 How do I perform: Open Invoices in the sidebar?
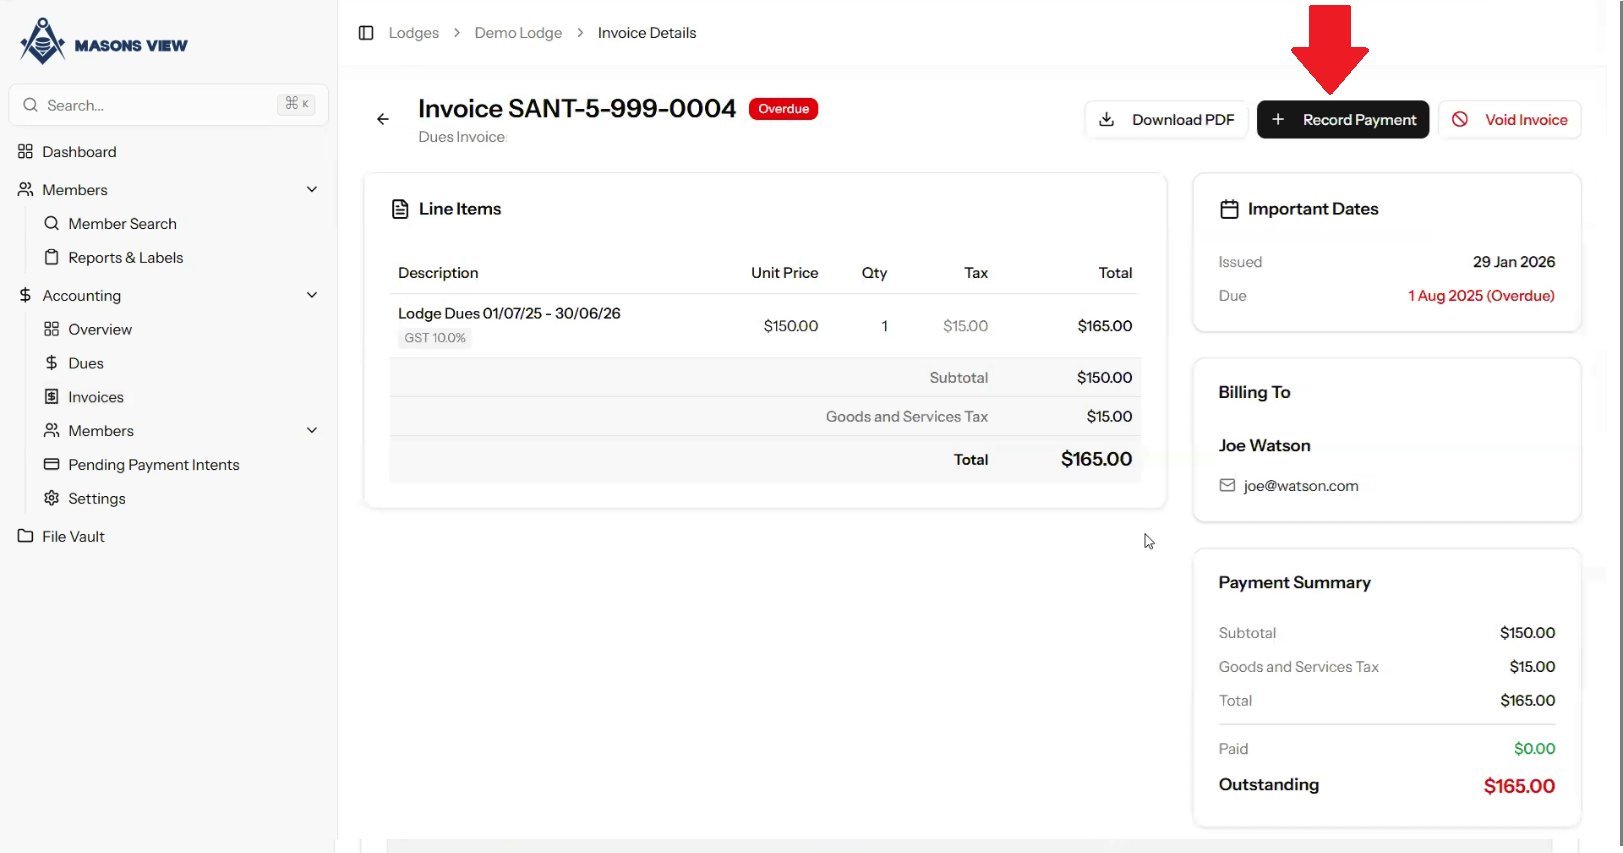point(96,397)
